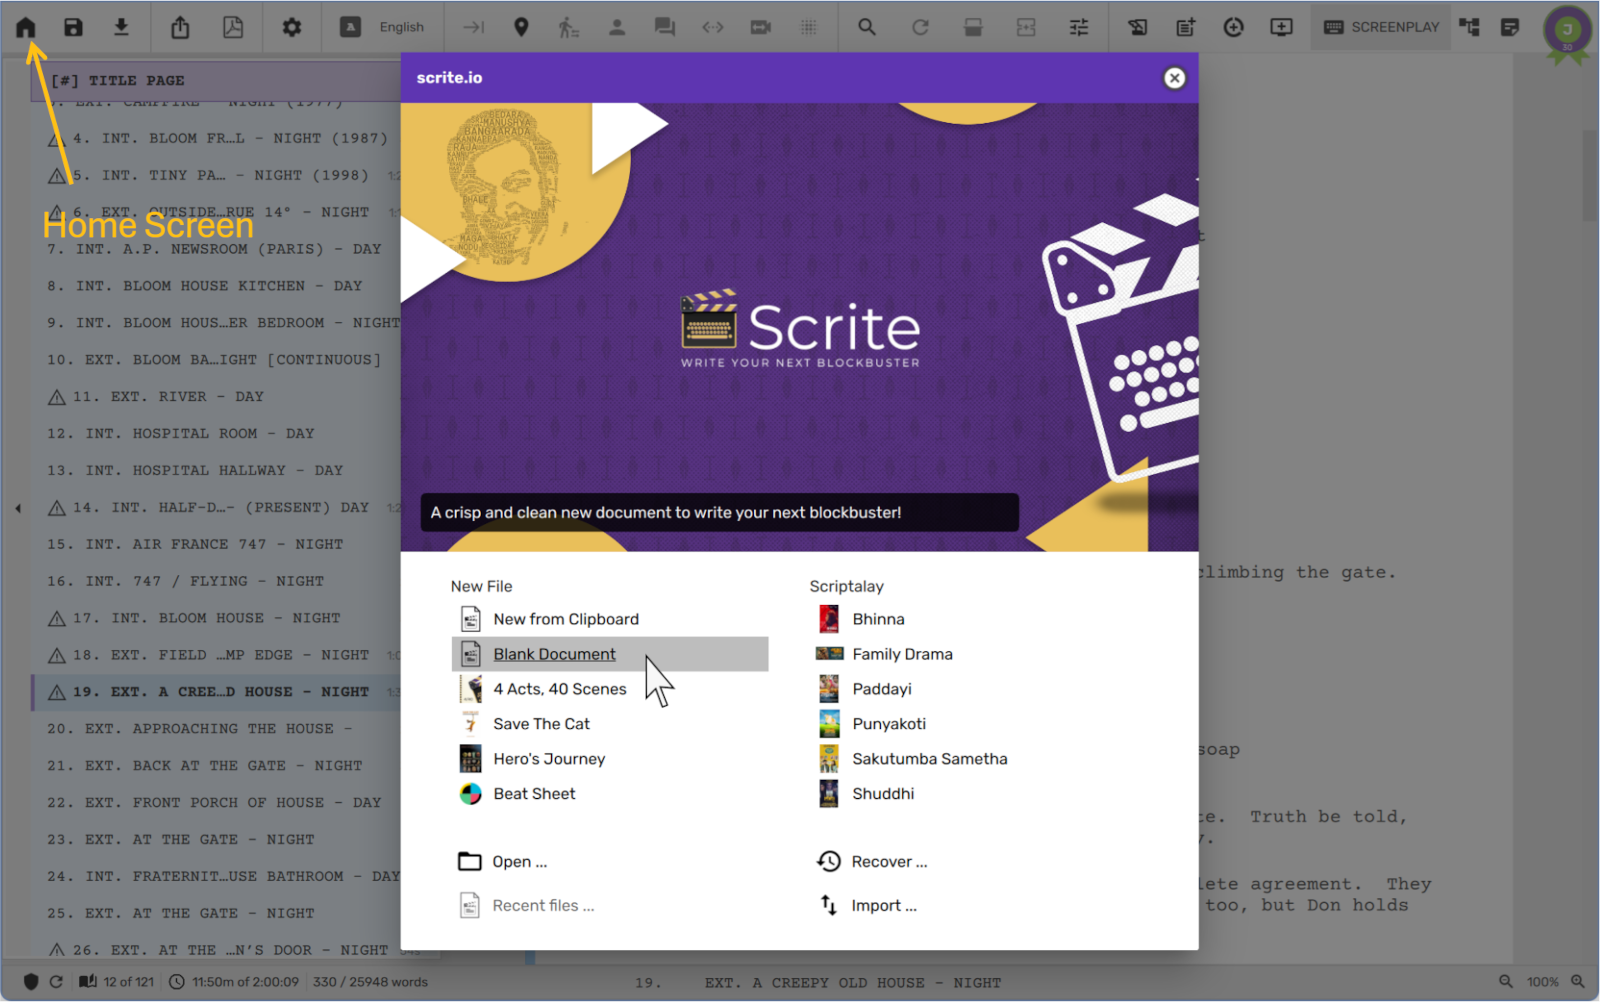Open the Family Drama Scriptalay script

coord(902,654)
